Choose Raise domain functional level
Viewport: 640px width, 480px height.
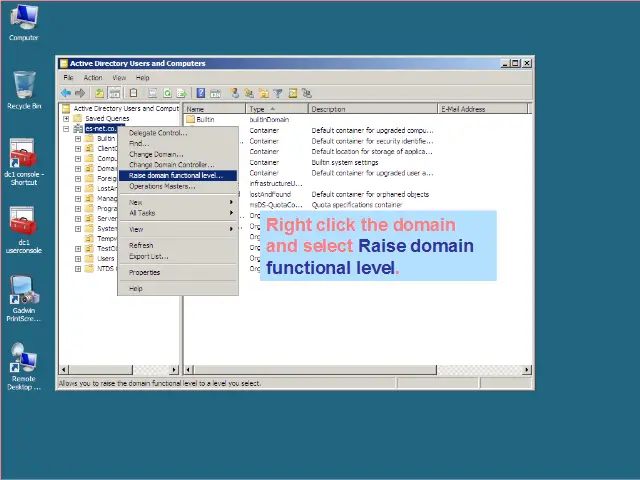[178, 176]
